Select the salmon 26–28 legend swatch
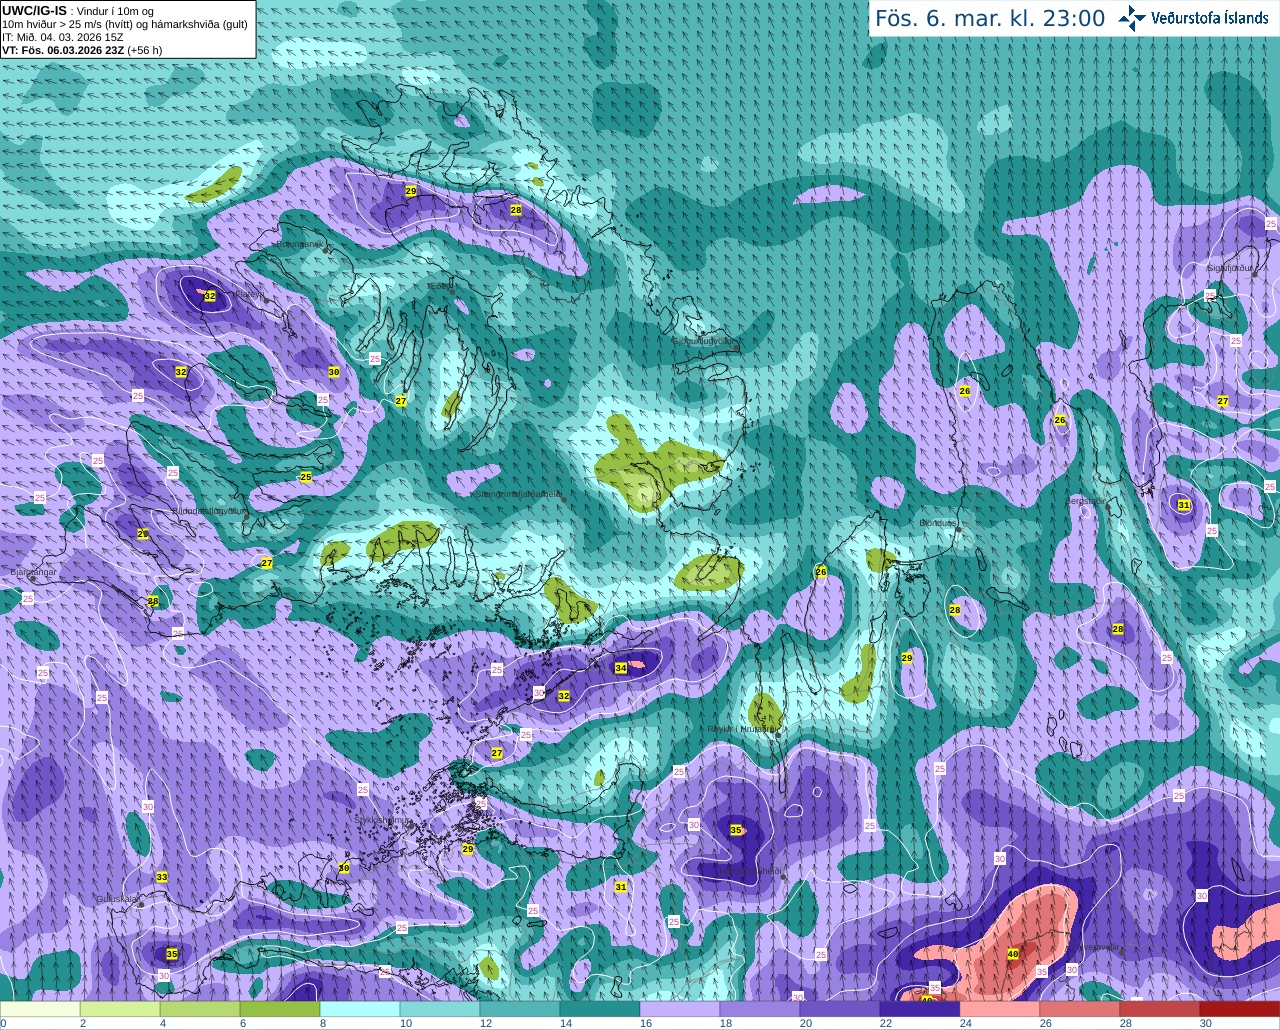1280x1030 pixels. [1080, 1009]
